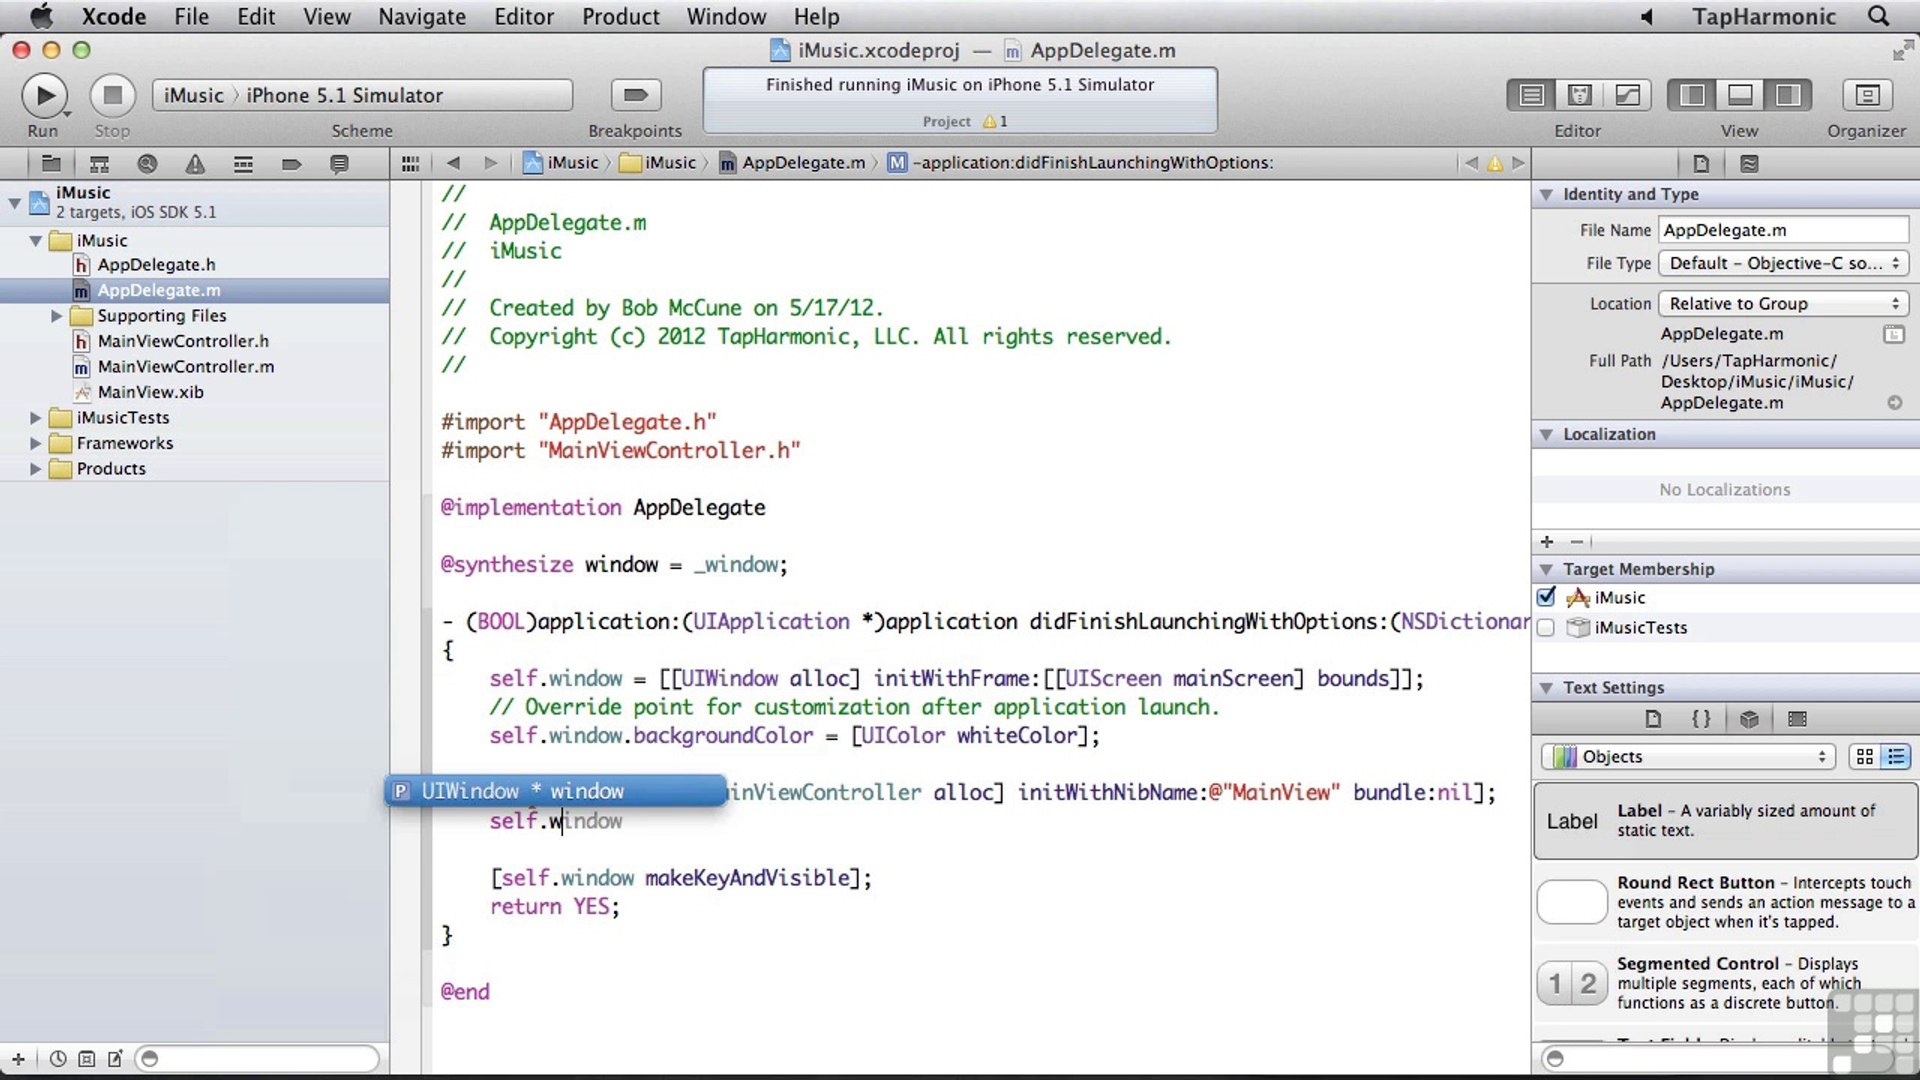Open the Editor menu
The height and width of the screenshot is (1080, 1920).
coord(524,16)
